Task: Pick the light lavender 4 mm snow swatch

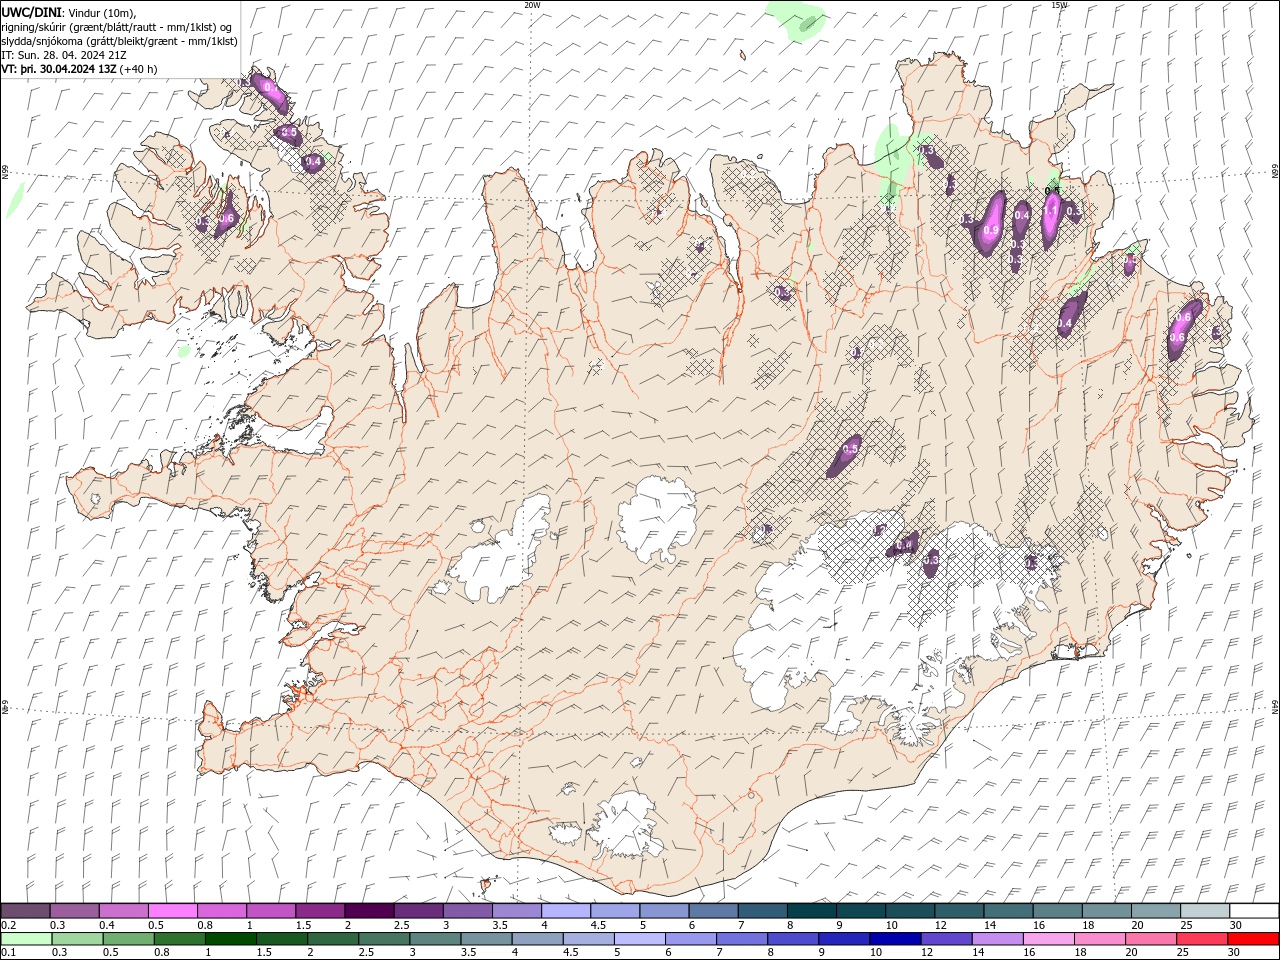Action: (x=566, y=911)
